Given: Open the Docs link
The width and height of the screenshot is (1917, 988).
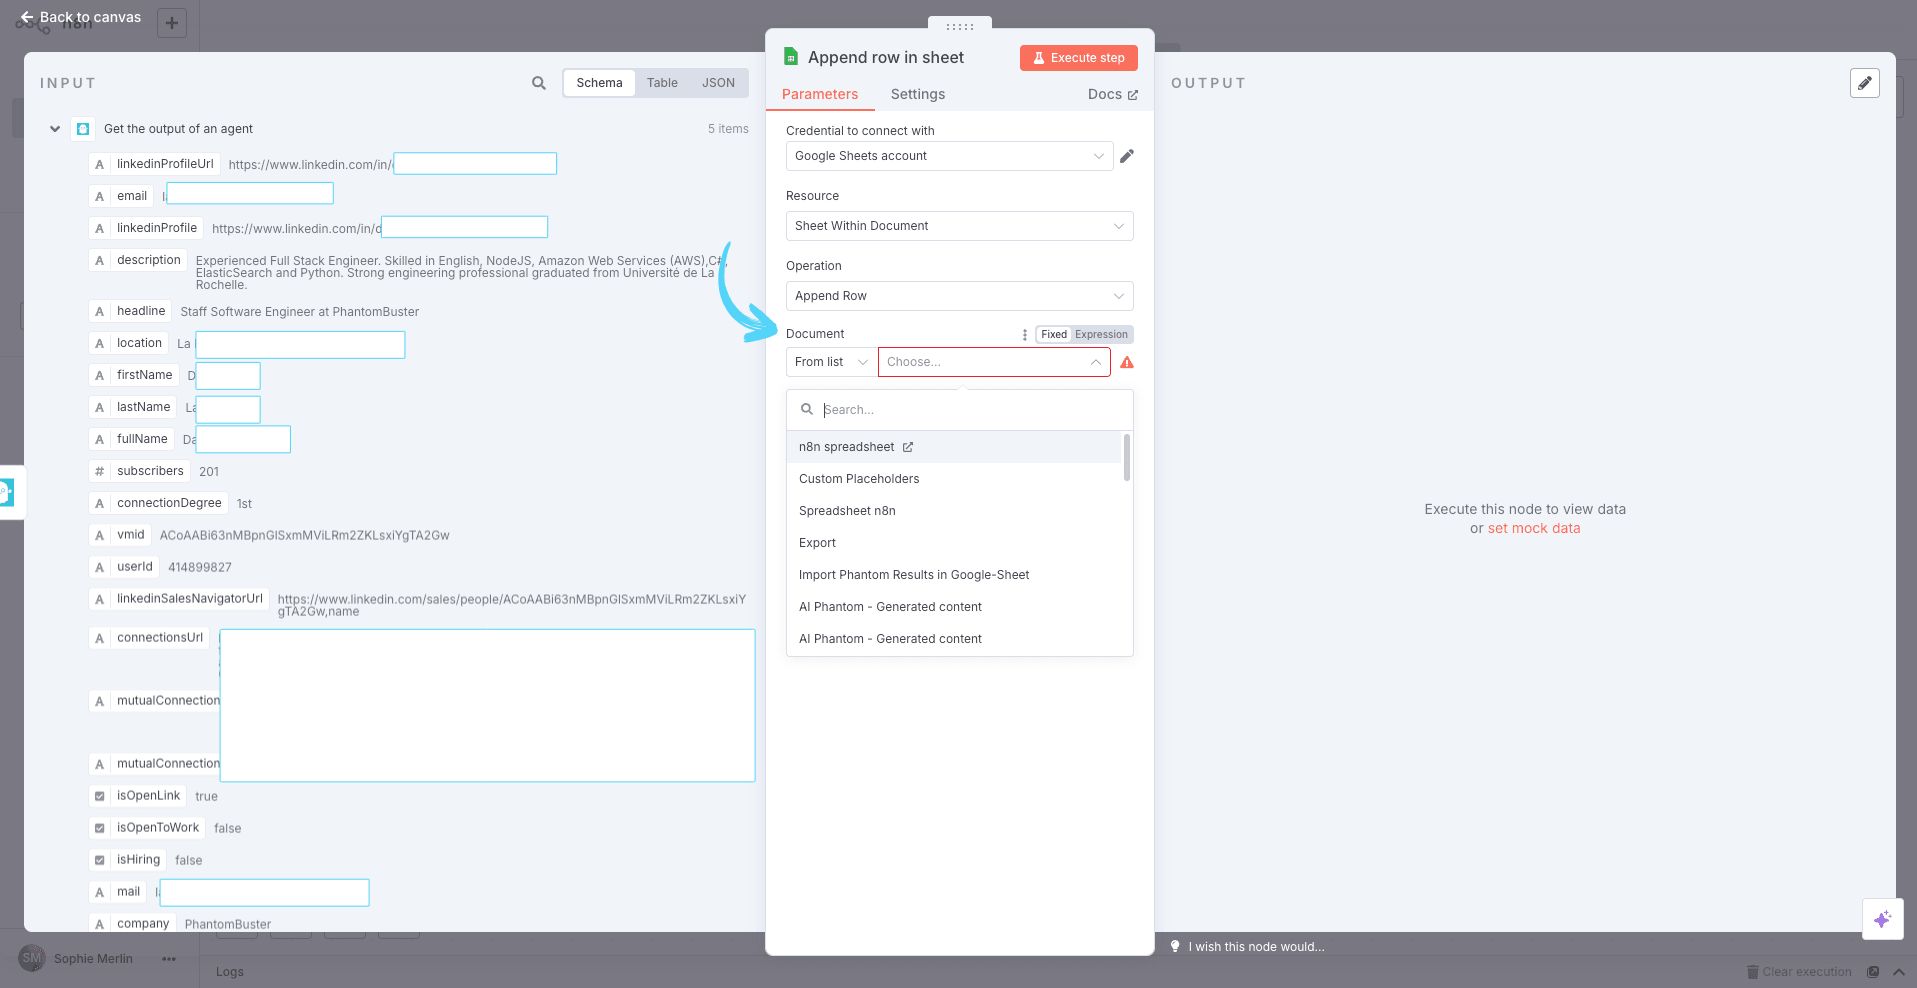Looking at the screenshot, I should coord(1112,94).
